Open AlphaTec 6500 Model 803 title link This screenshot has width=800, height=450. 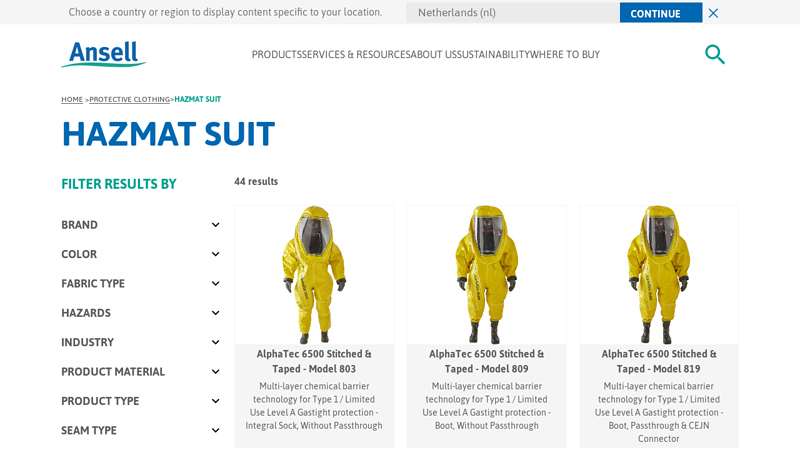click(x=314, y=361)
